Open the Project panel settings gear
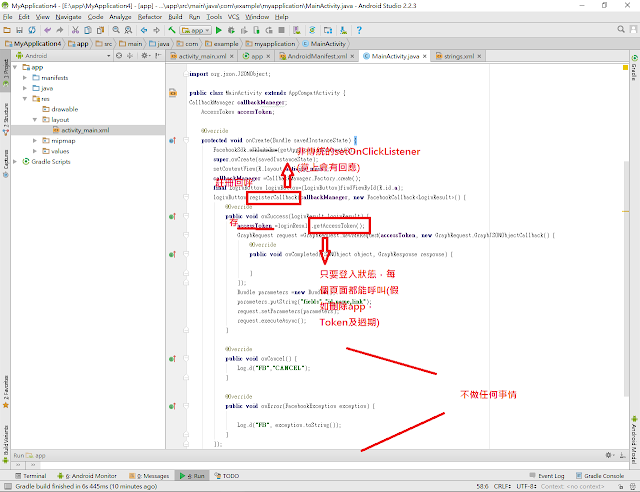Screen dimensions: 640x492 [x=145, y=56]
